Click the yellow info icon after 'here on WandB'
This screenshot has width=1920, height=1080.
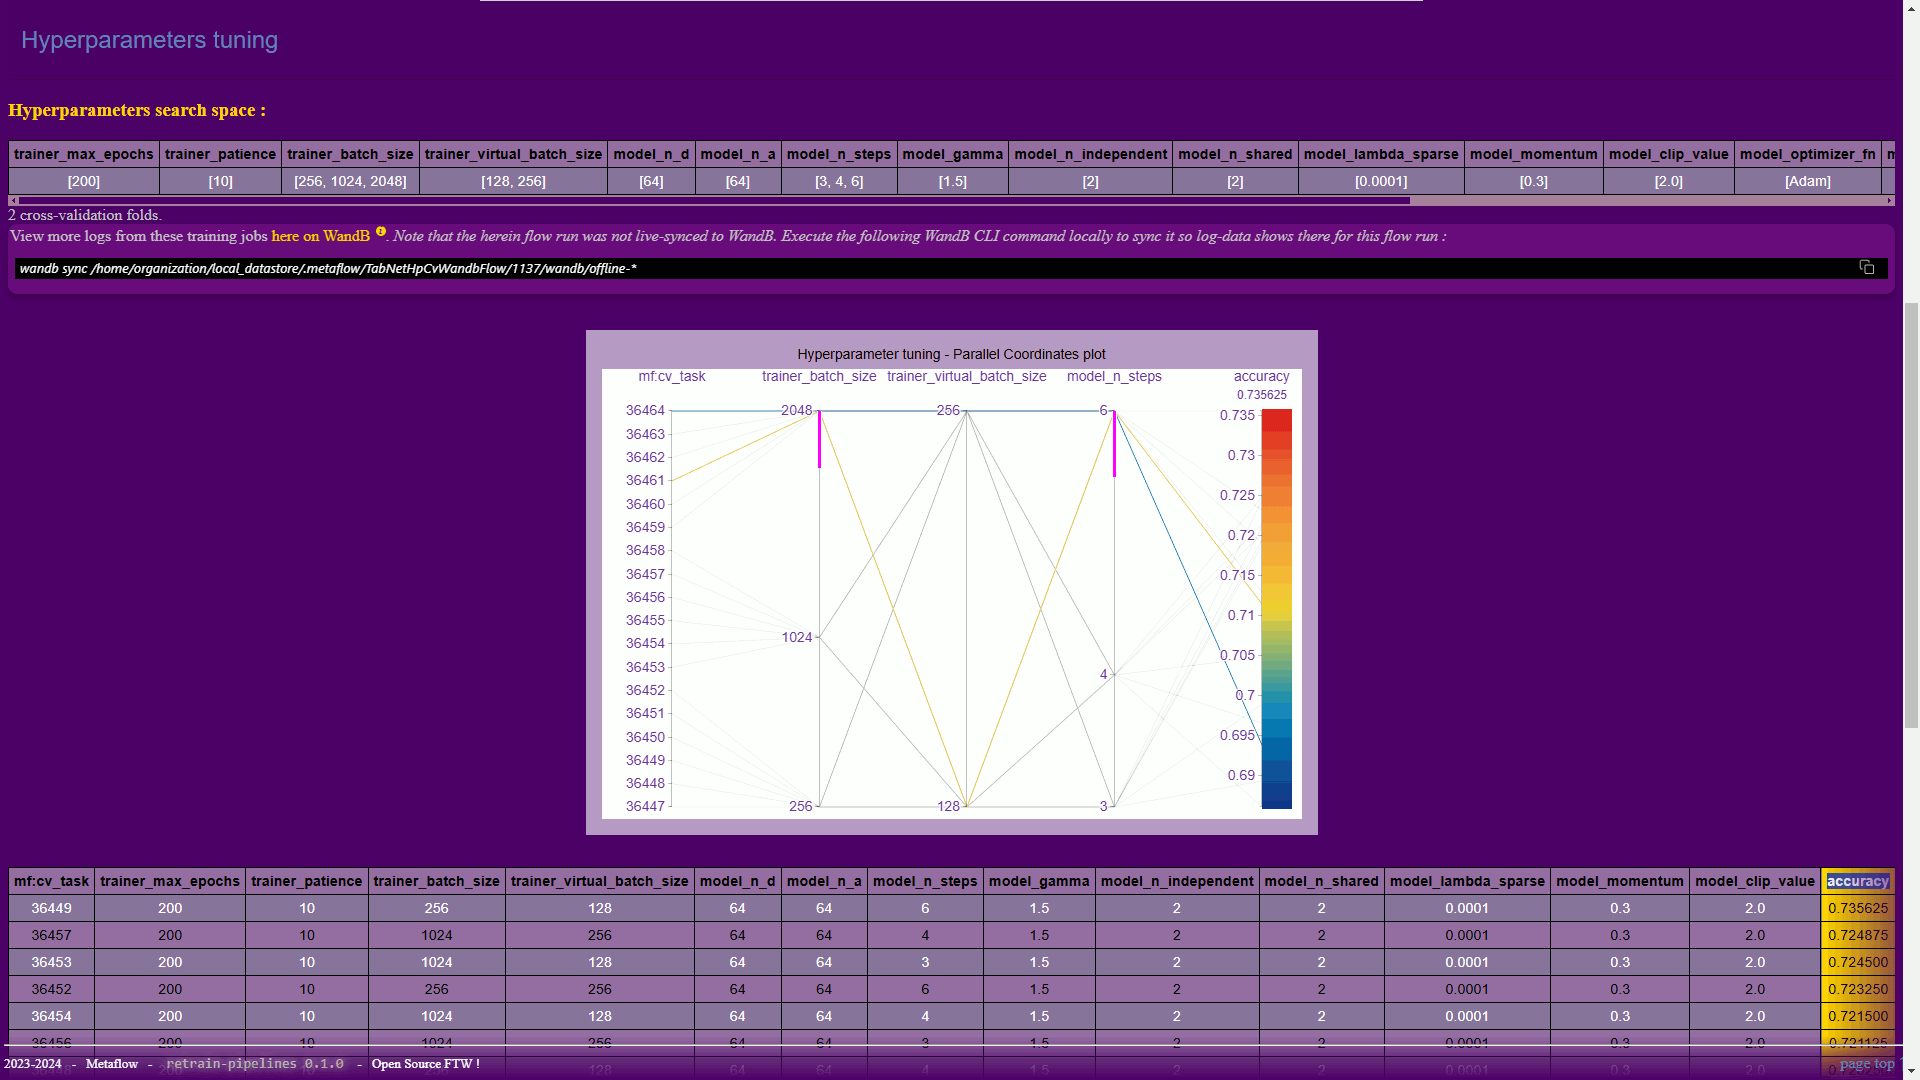click(380, 232)
